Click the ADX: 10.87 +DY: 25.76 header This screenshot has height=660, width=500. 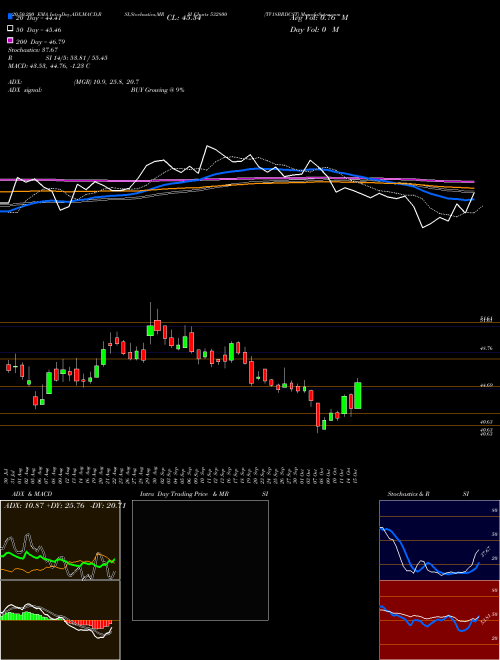pyautogui.click(x=64, y=506)
